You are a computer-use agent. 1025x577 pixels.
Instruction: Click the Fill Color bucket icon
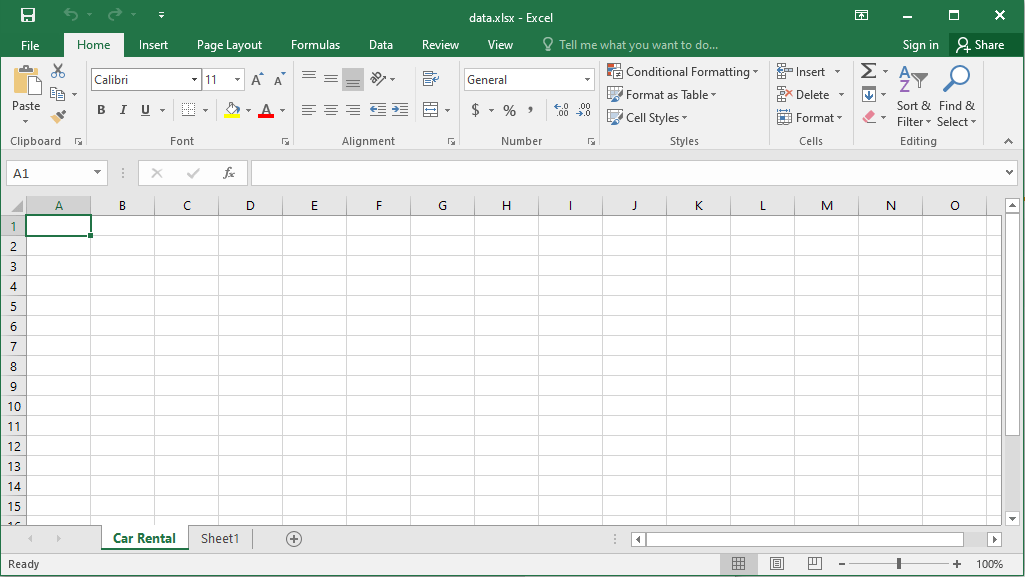pyautogui.click(x=232, y=110)
